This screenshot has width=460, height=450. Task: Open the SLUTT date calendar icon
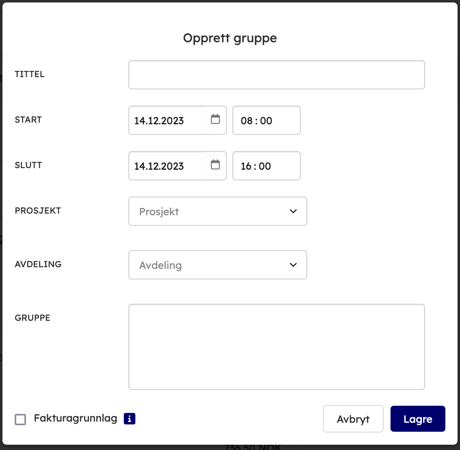click(x=215, y=165)
